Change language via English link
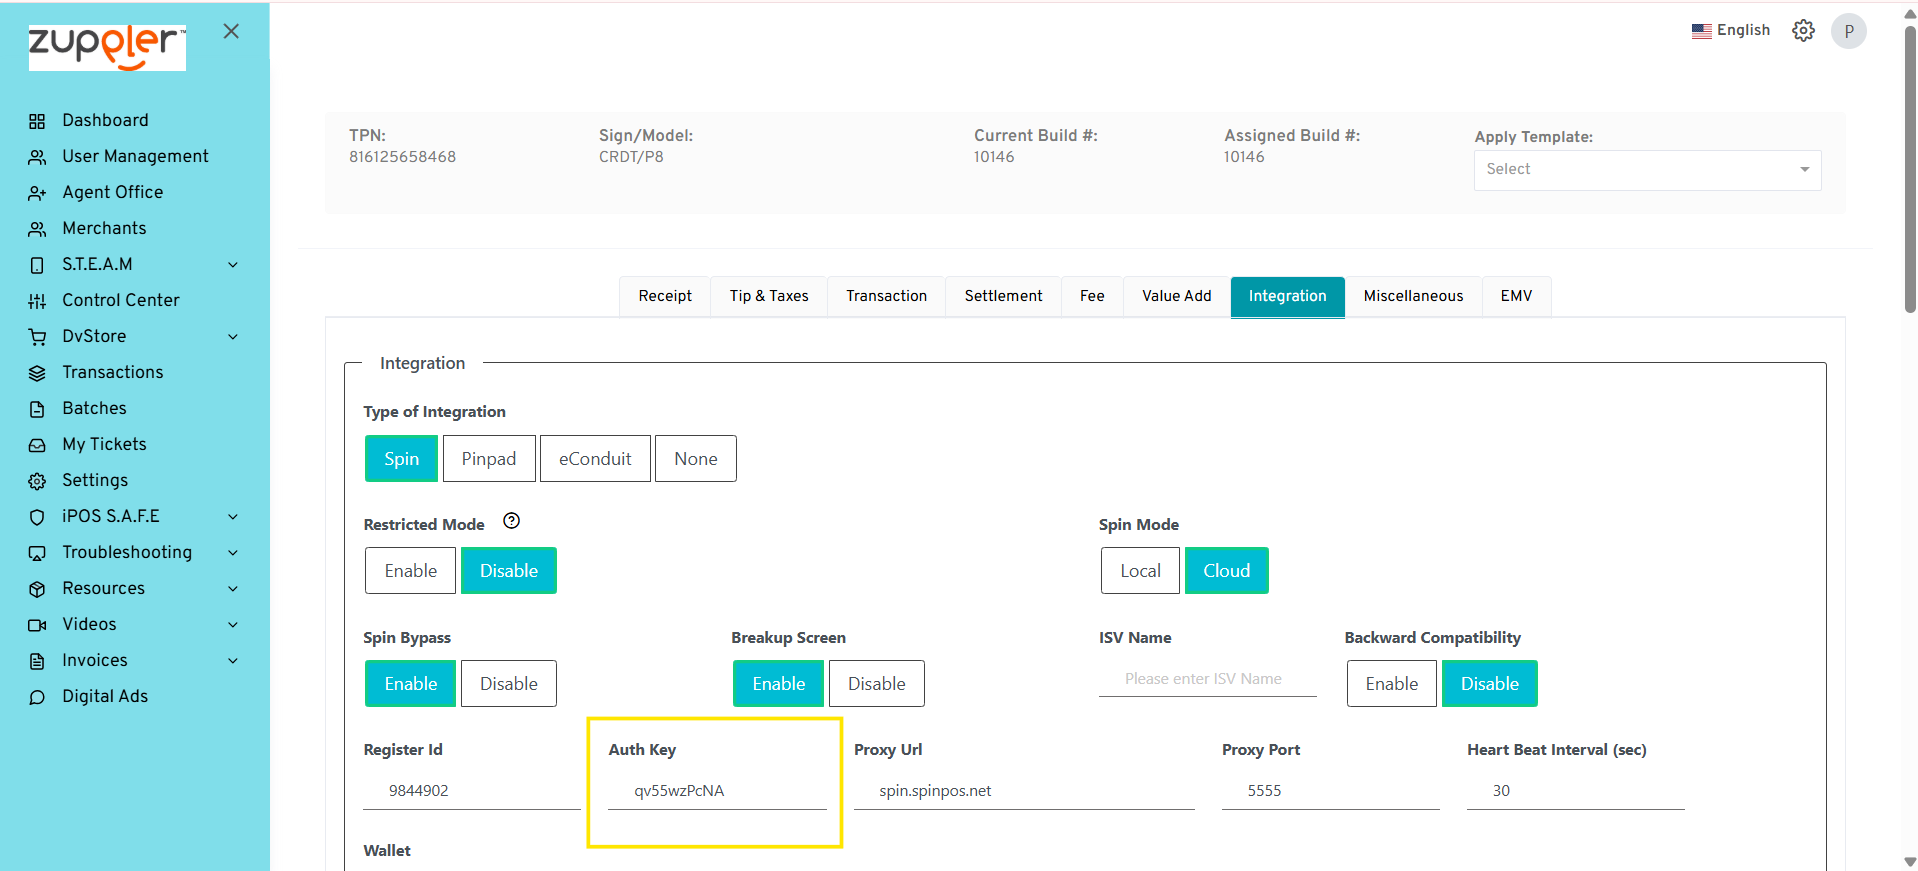This screenshot has width=1918, height=871. (1731, 31)
